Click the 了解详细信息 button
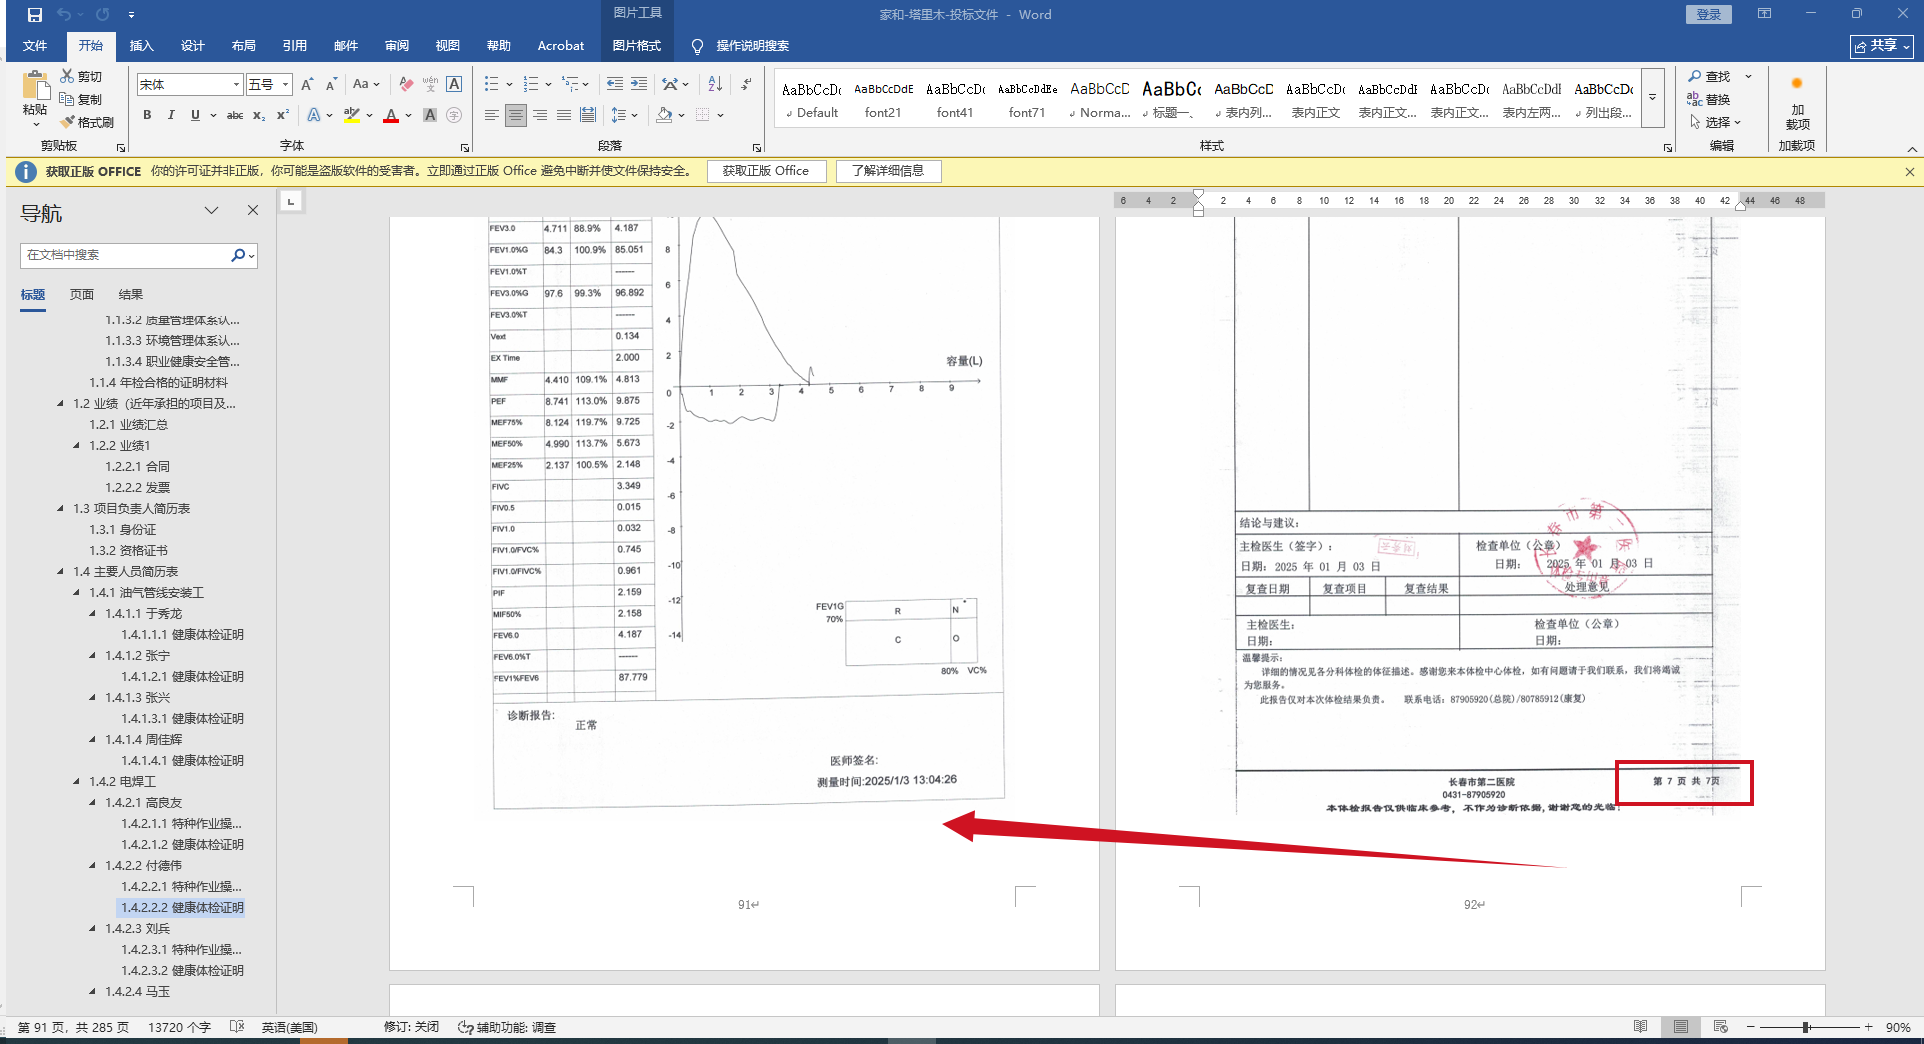This screenshot has width=1924, height=1044. click(x=887, y=171)
